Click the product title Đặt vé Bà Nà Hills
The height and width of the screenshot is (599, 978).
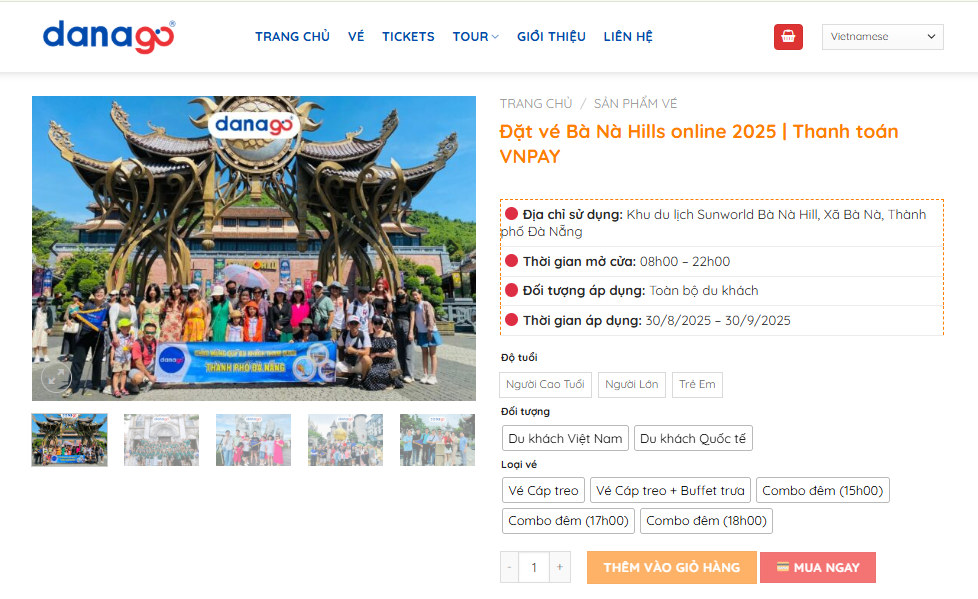(699, 144)
